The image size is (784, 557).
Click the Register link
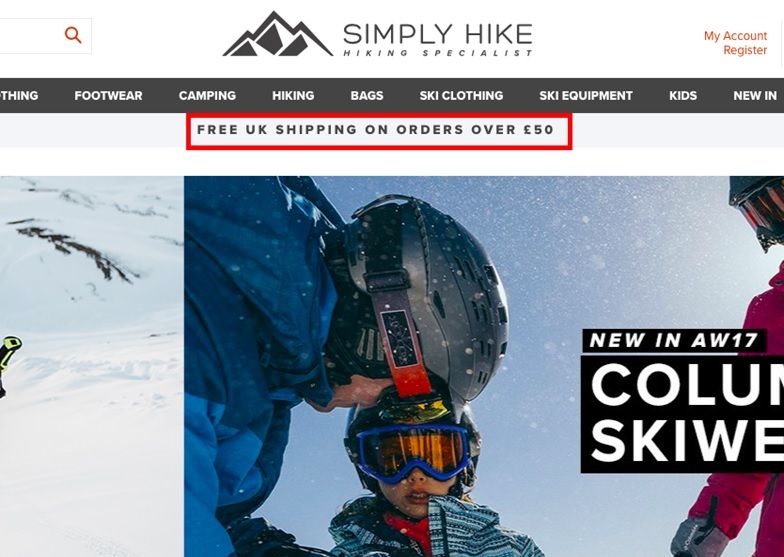click(745, 50)
